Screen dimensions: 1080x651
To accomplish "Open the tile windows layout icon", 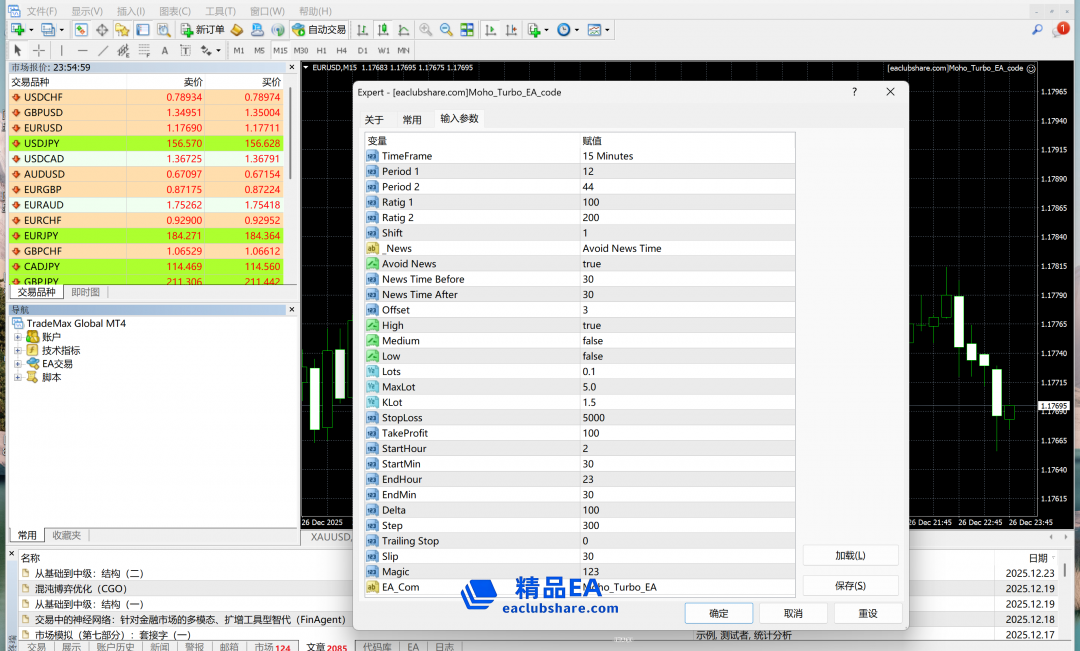I will [466, 30].
